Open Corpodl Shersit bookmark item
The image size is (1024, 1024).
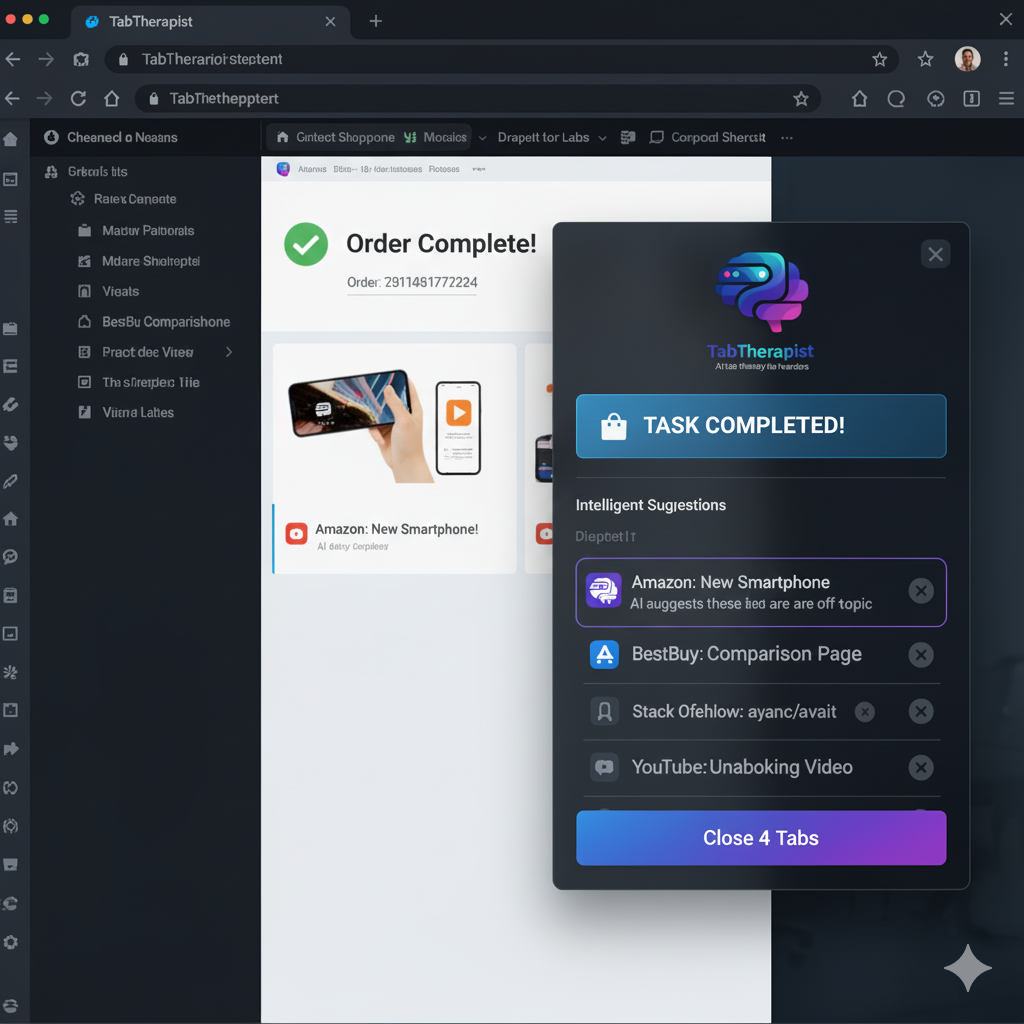(x=707, y=138)
